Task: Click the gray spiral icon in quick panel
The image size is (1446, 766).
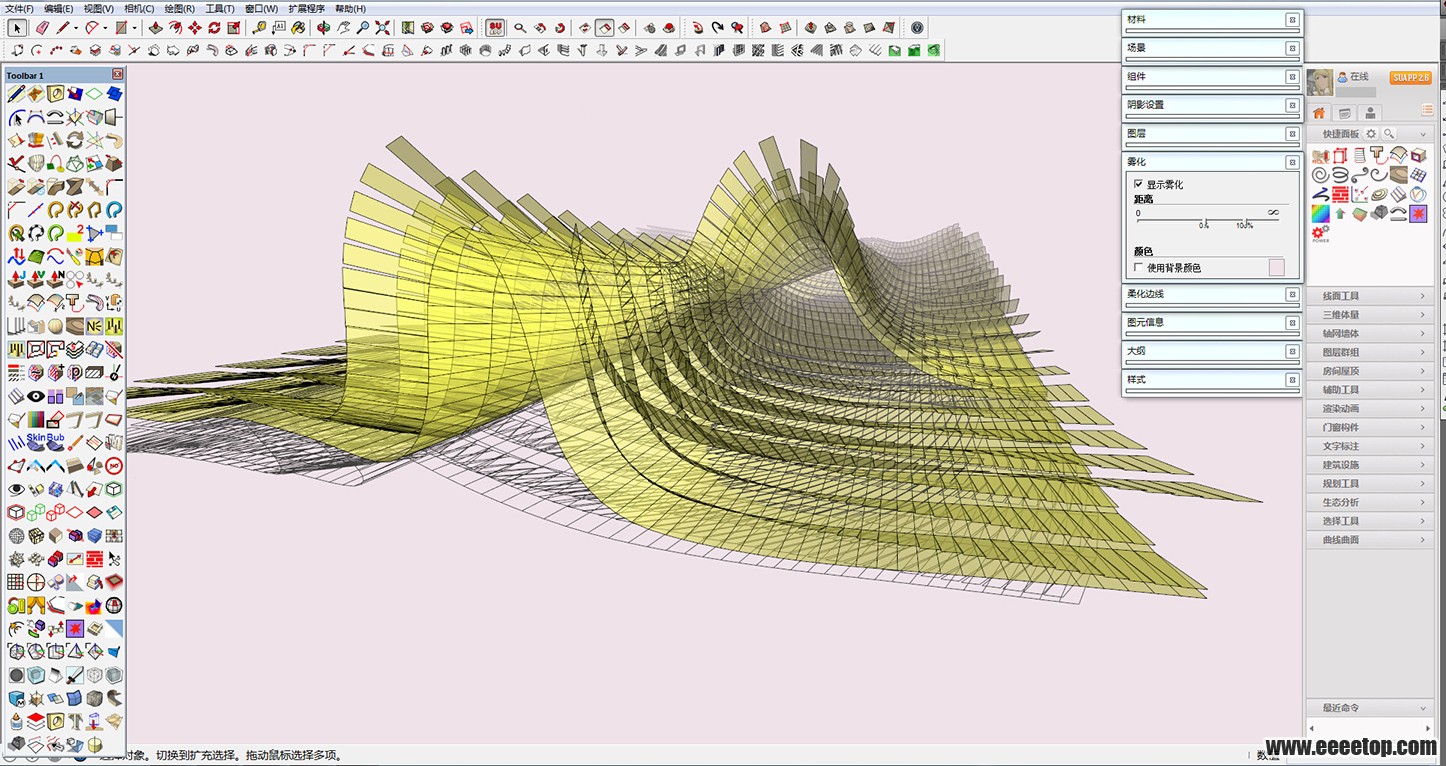Action: pyautogui.click(x=1321, y=175)
